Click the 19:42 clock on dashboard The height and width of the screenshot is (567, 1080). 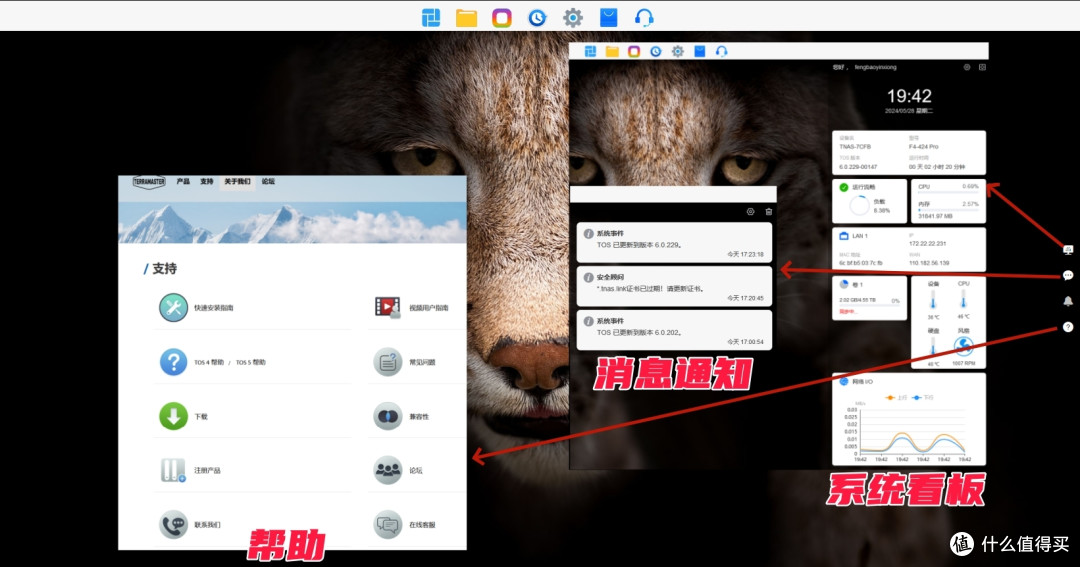coord(909,96)
